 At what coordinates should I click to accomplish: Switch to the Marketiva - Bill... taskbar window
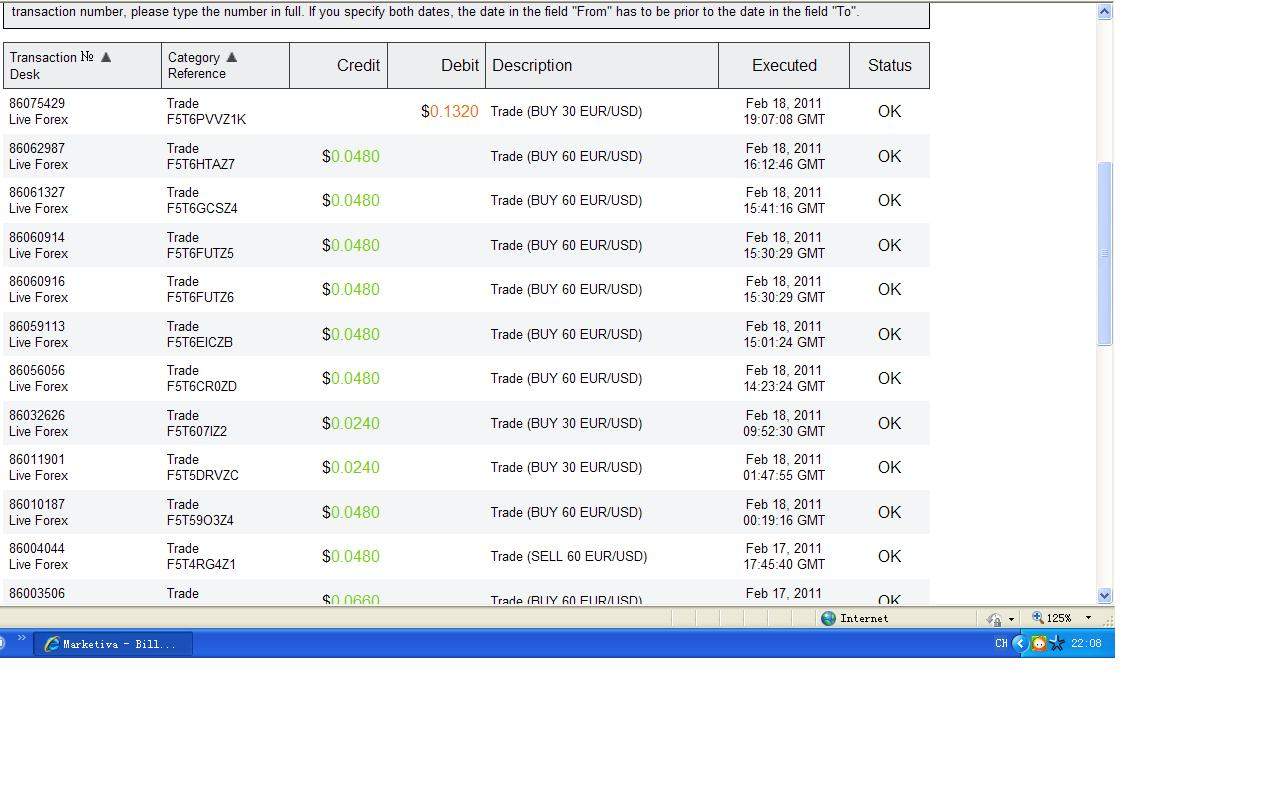[114, 644]
